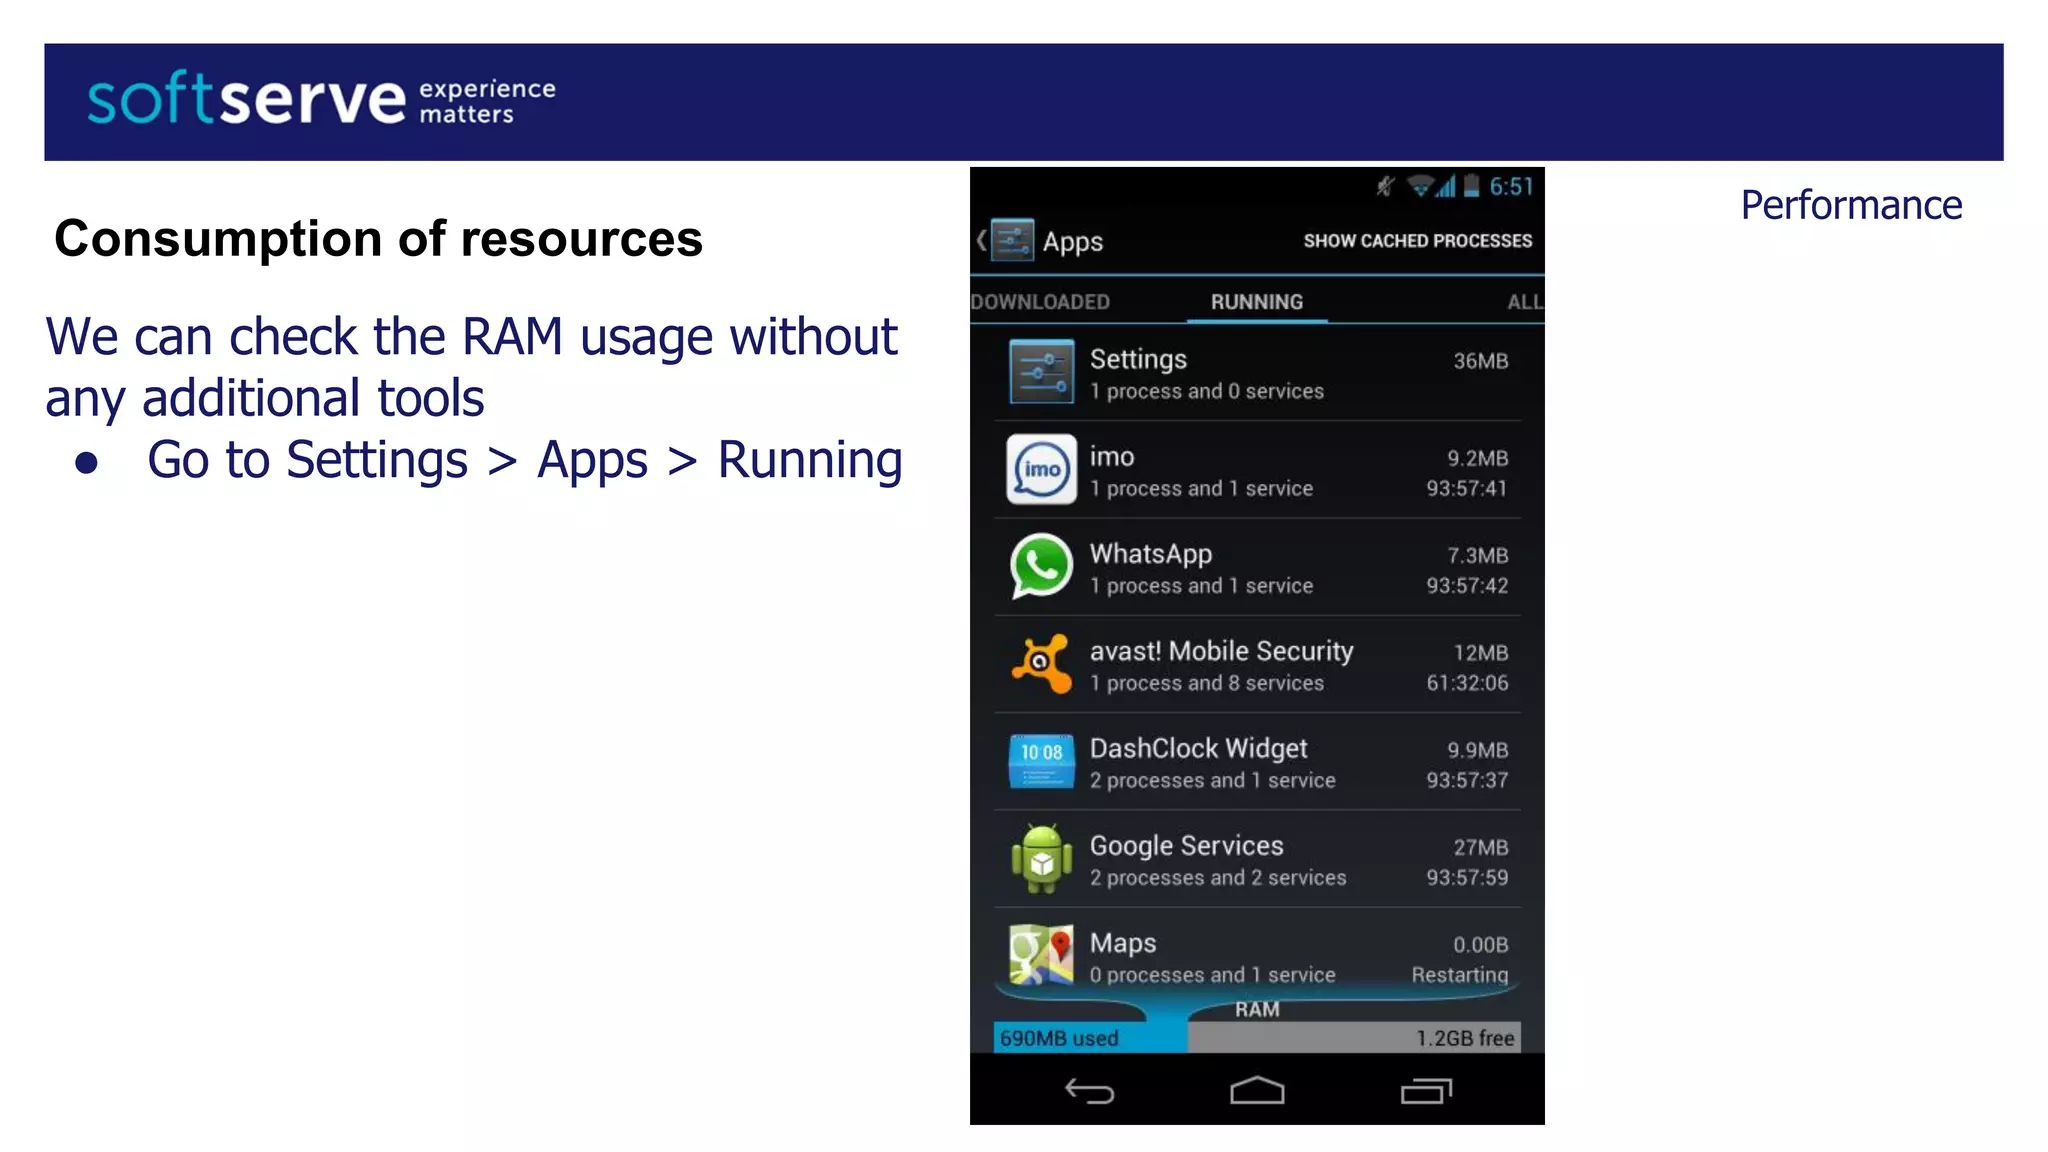Tap the 'Restarting' status for Maps
The width and height of the screenshot is (2048, 1152).
coord(1459,975)
